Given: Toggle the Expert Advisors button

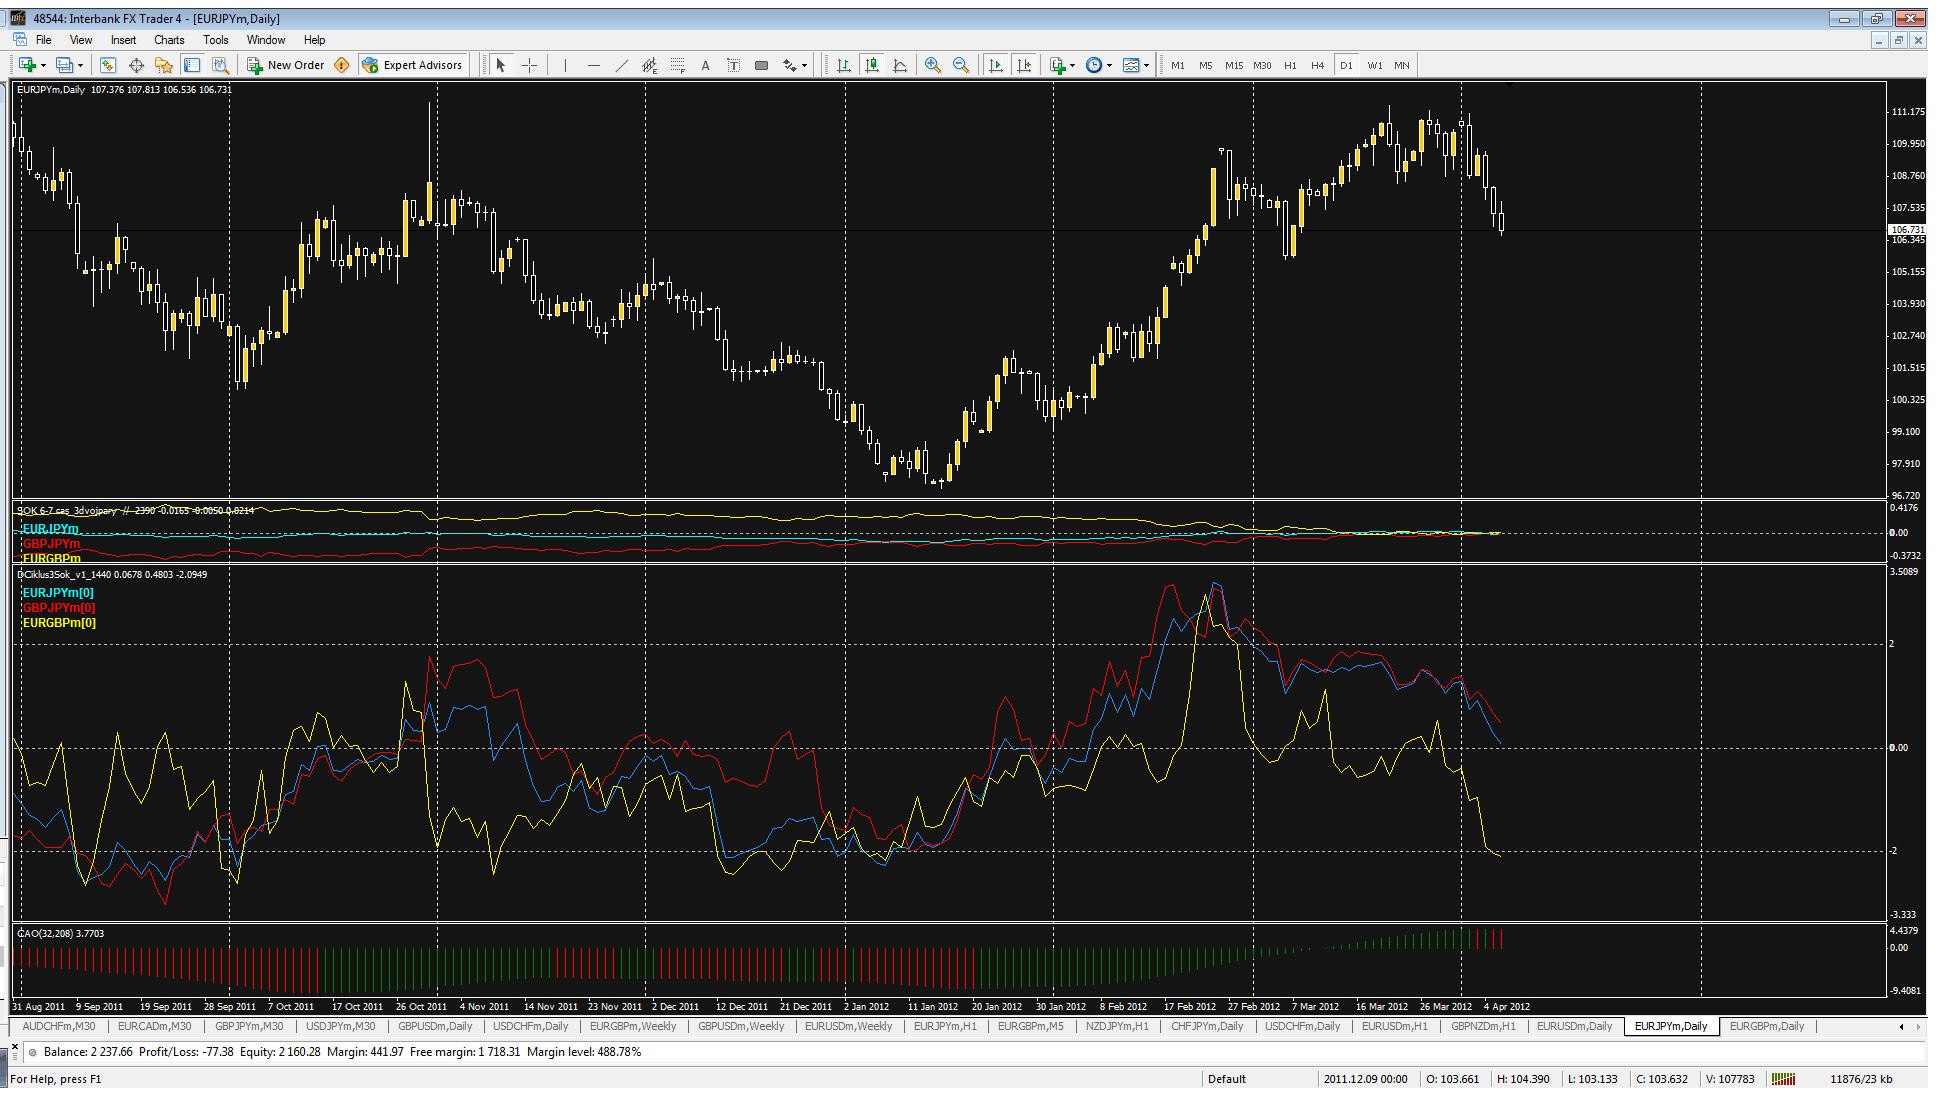Looking at the screenshot, I should point(413,65).
